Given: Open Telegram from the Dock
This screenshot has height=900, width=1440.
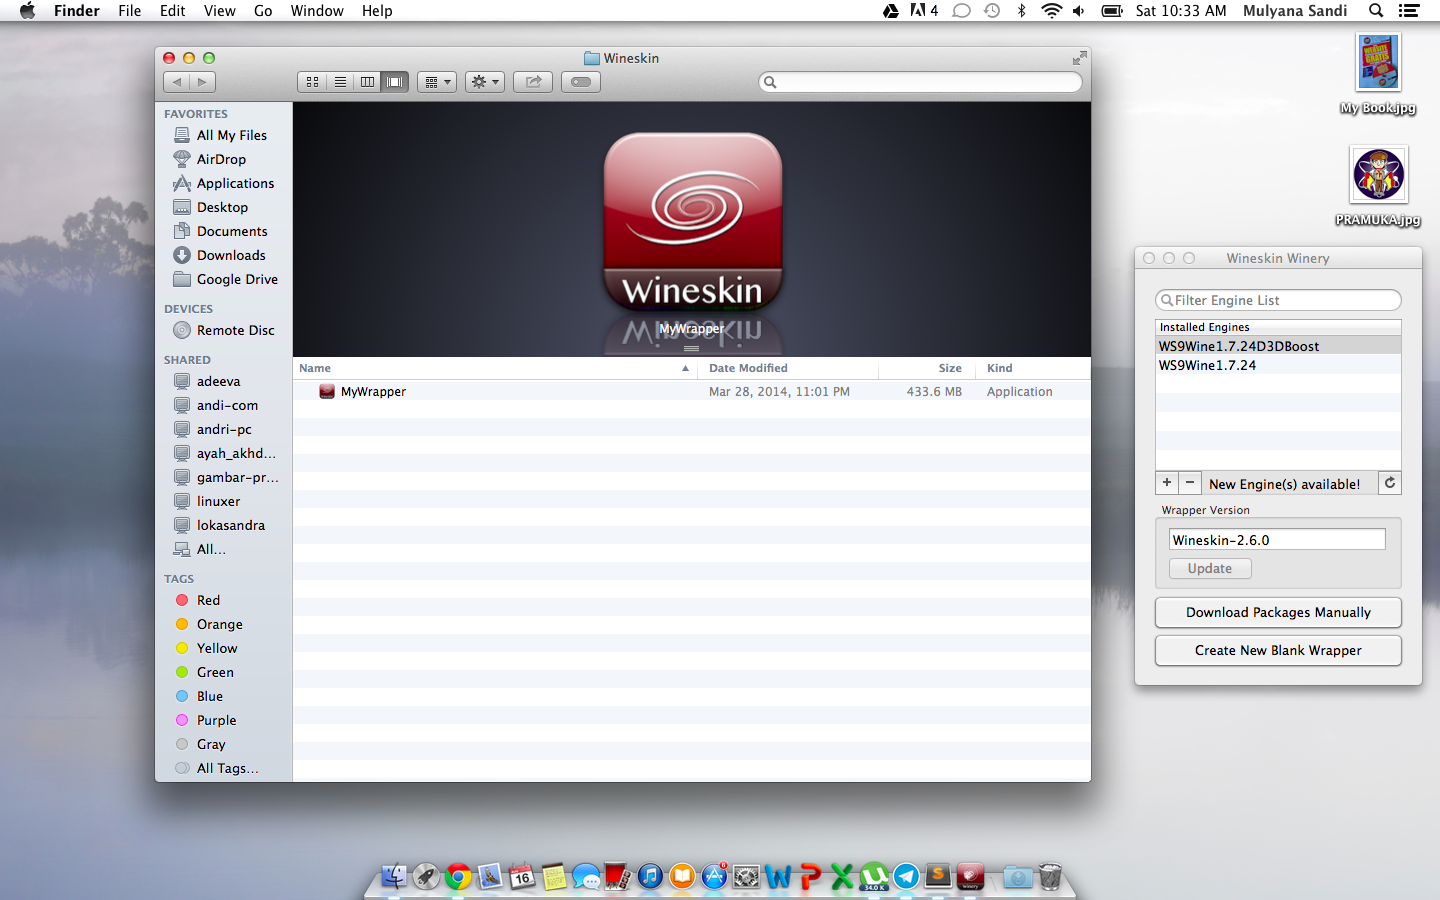Looking at the screenshot, I should [x=906, y=877].
